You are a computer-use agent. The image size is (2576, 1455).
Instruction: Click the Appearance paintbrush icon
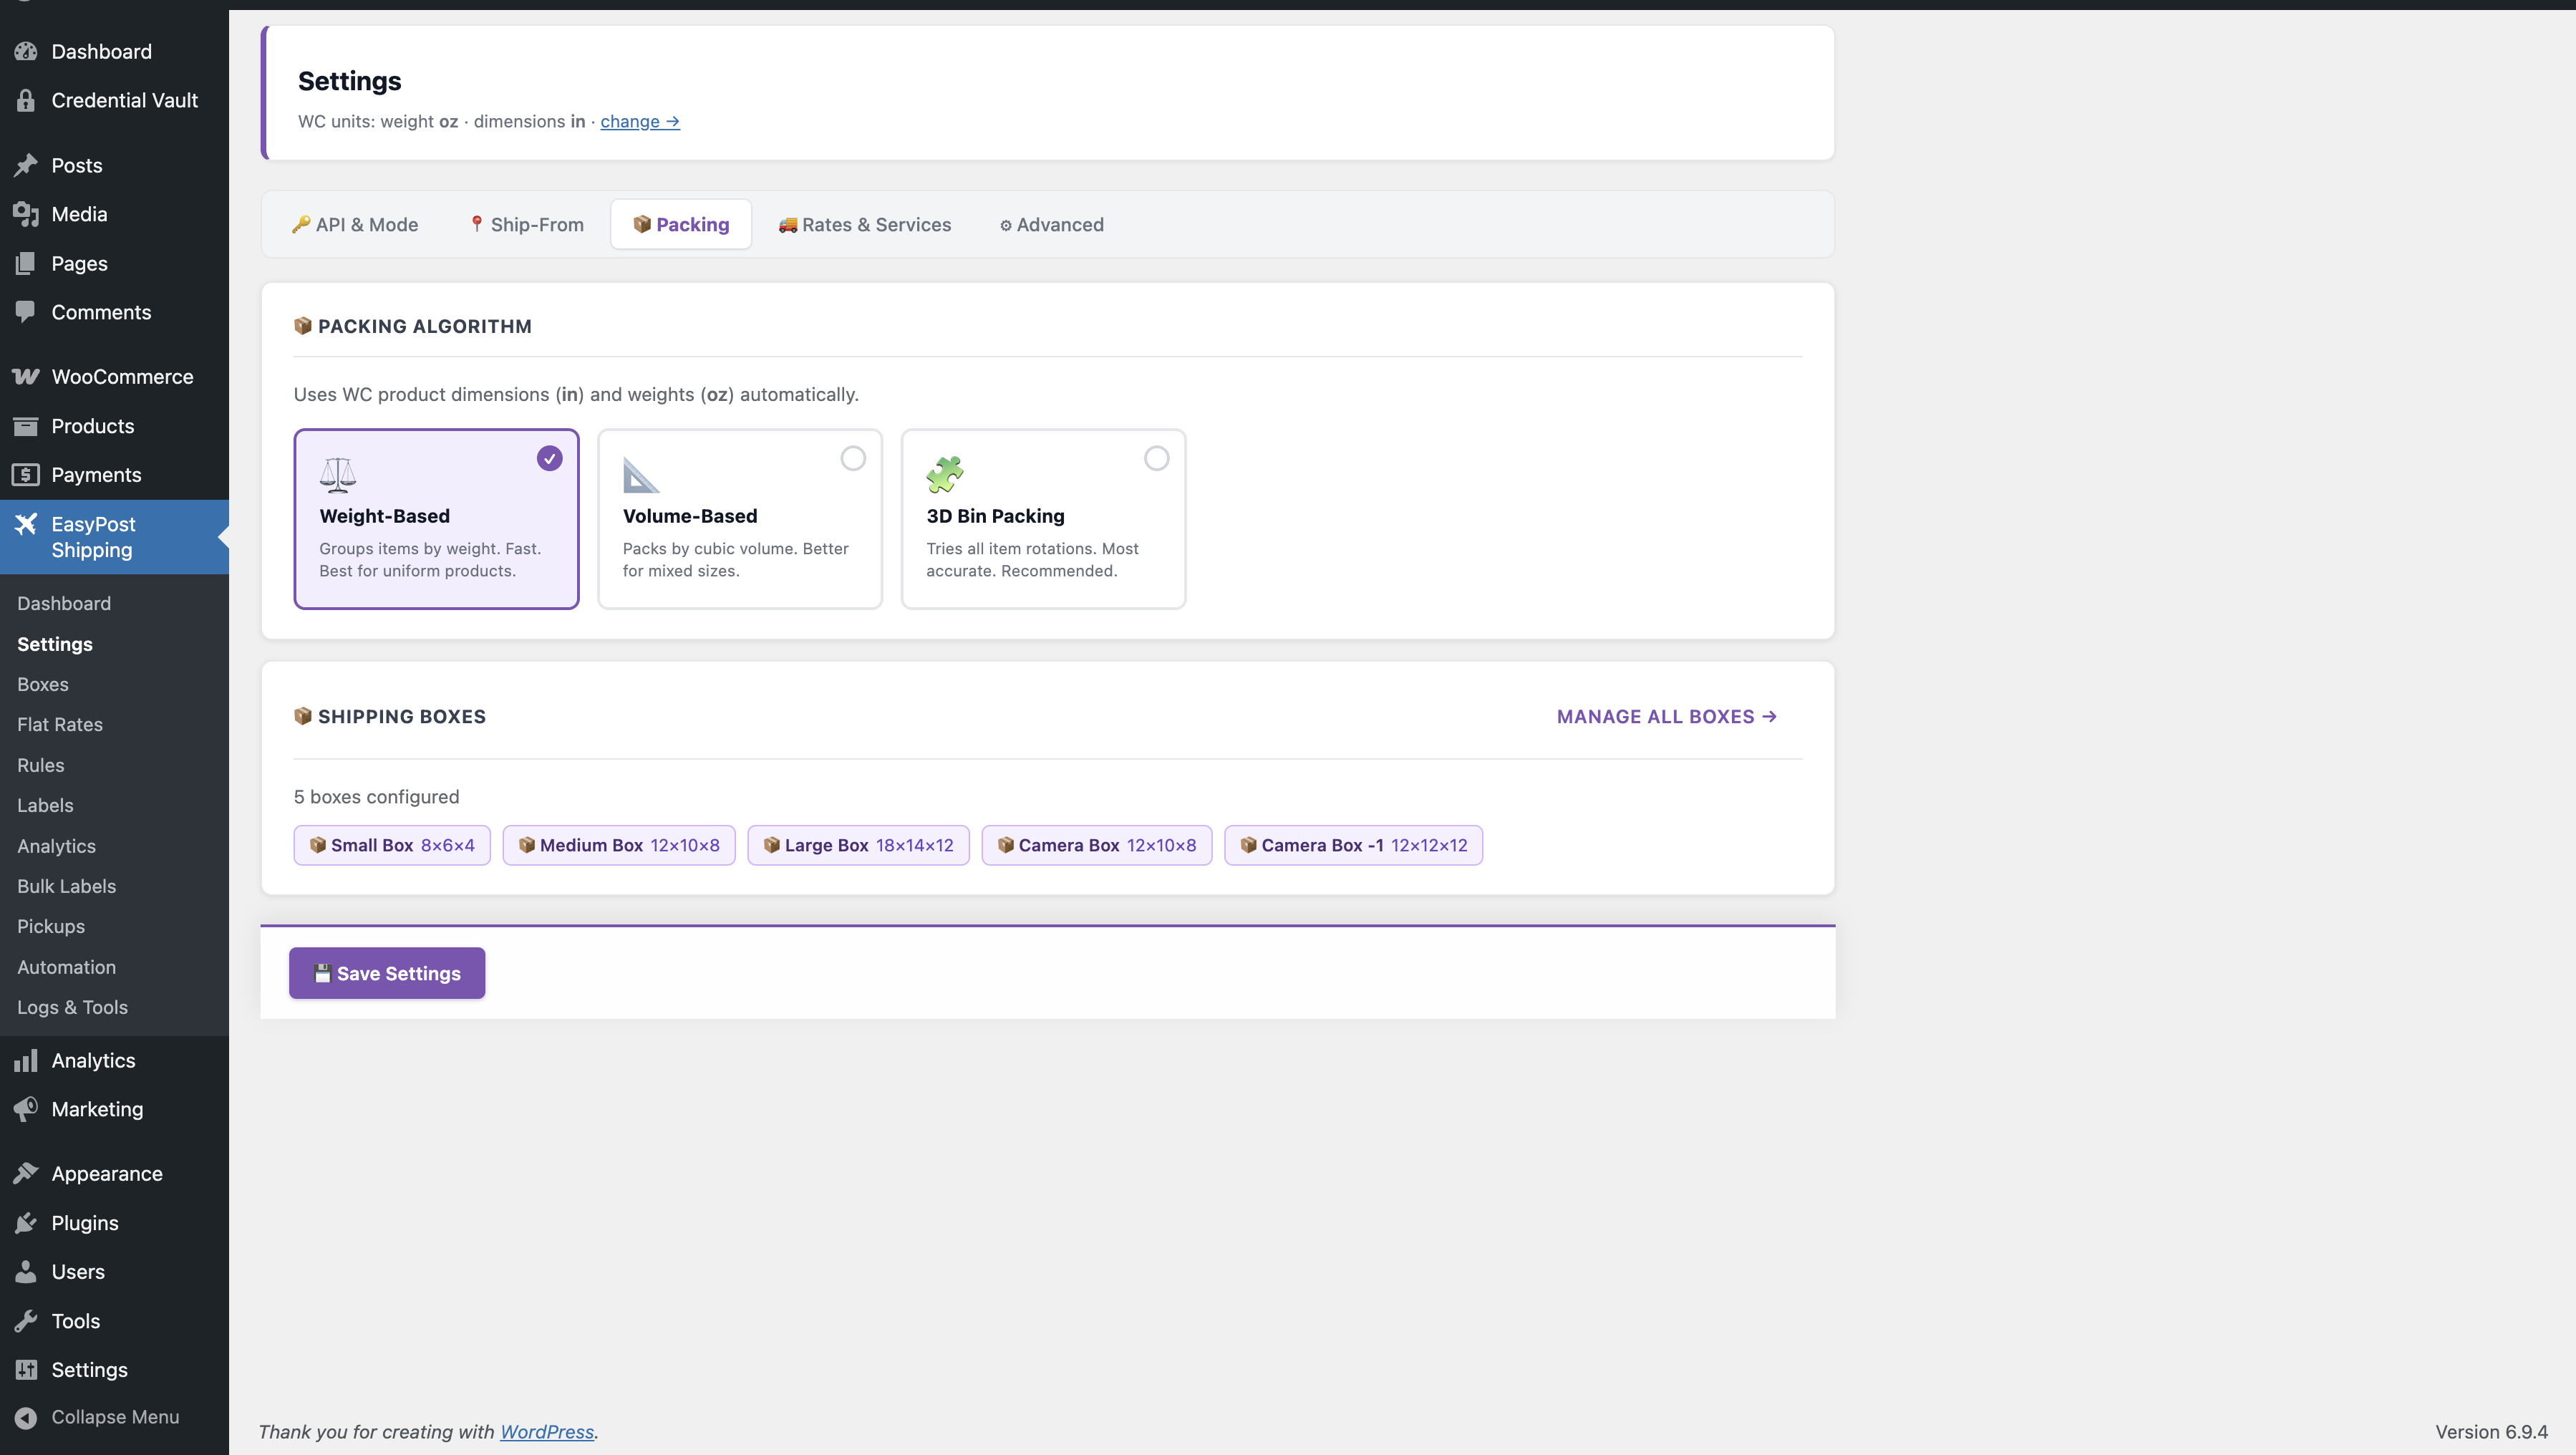pyautogui.click(x=26, y=1173)
